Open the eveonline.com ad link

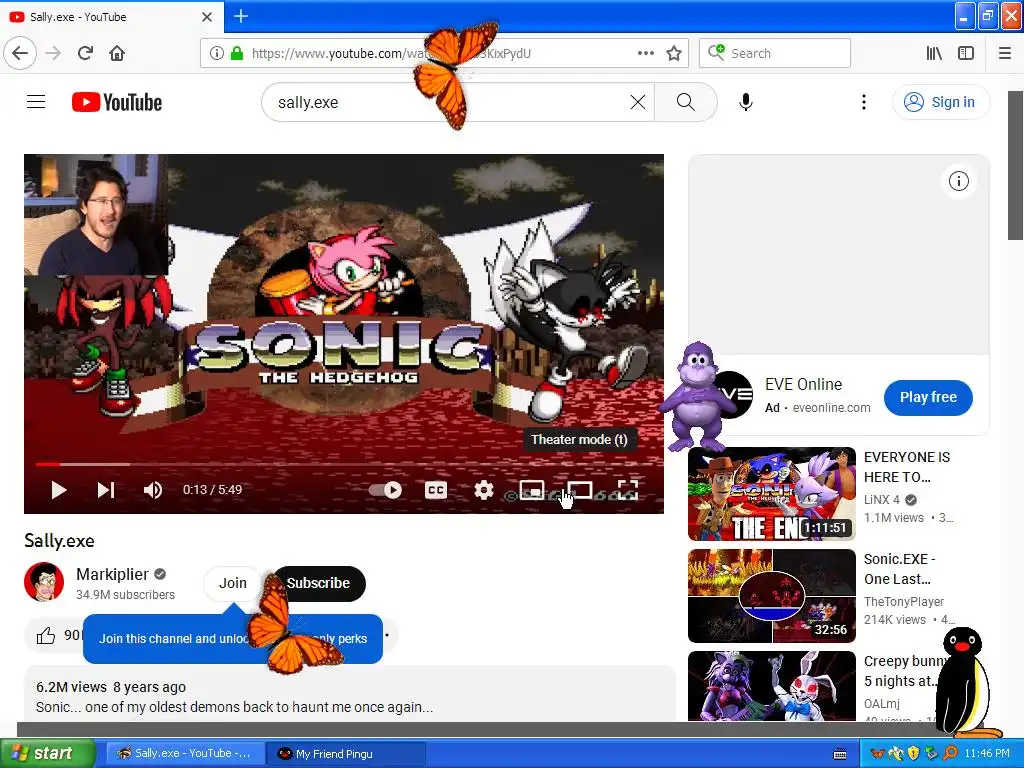[x=831, y=408]
